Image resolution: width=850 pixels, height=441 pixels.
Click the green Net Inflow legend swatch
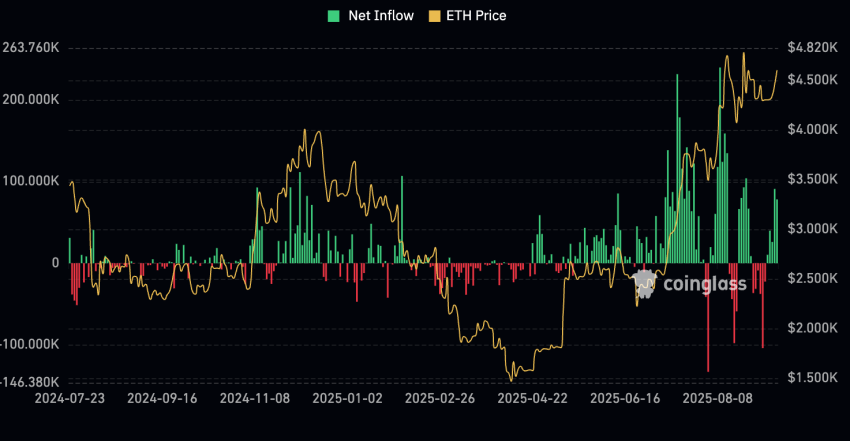coord(333,15)
